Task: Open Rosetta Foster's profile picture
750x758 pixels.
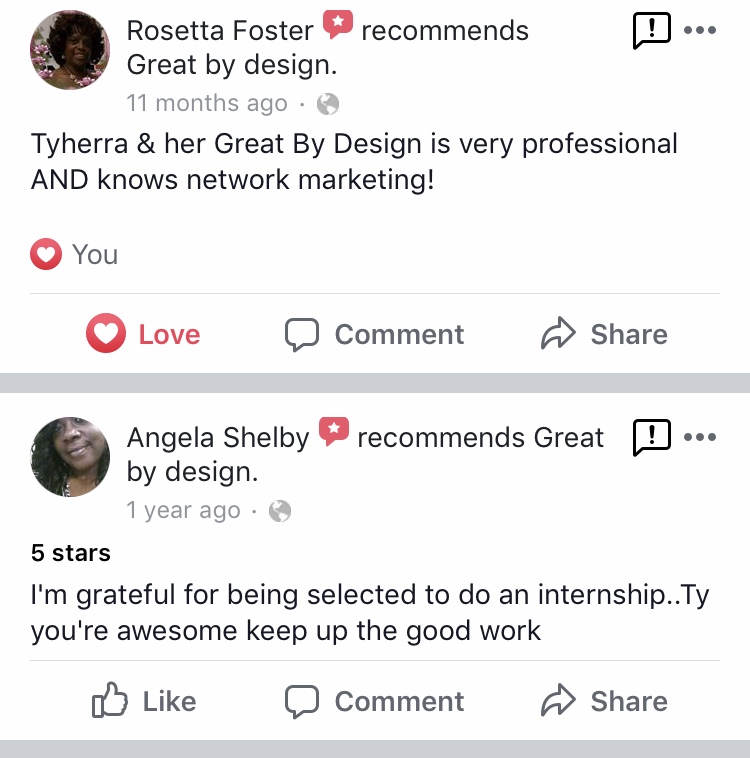Action: [x=70, y=50]
